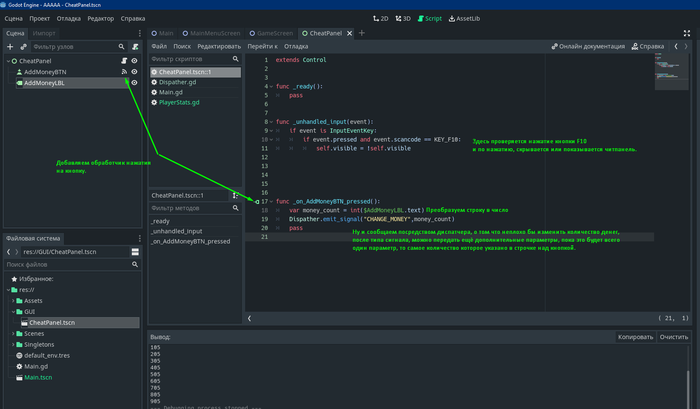This screenshot has height=409, width=700.
Task: Click the add new node plus icon
Action: coord(10,47)
